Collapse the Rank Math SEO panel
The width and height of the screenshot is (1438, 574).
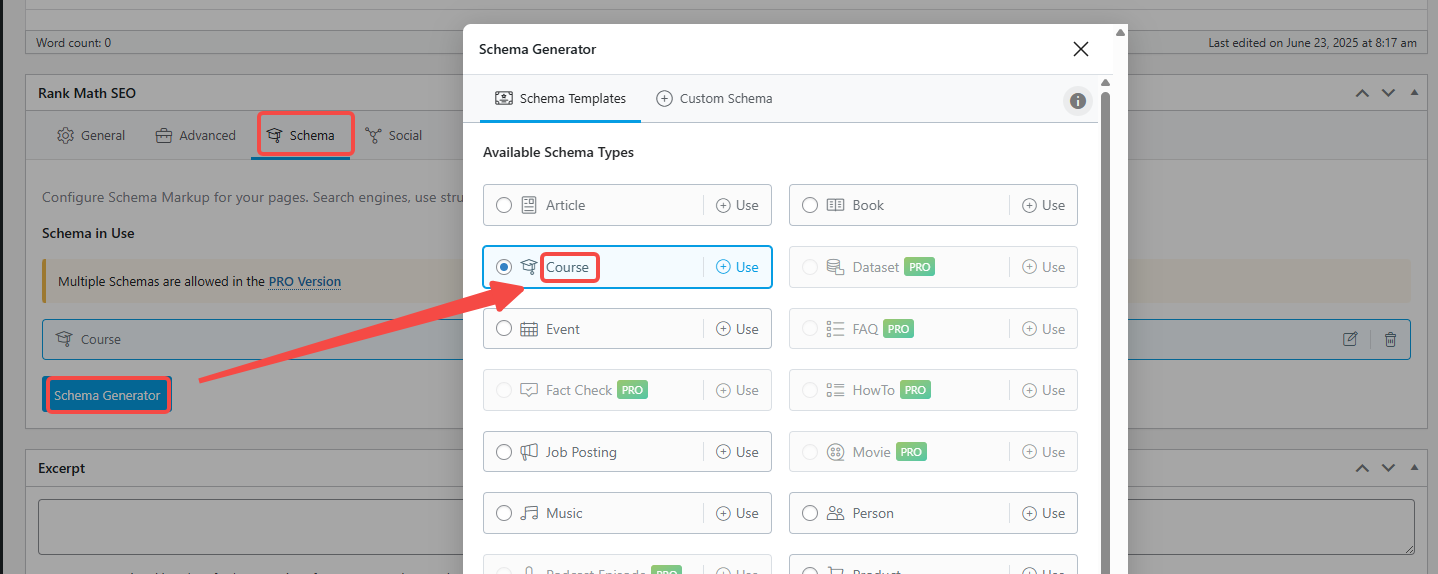[1414, 93]
